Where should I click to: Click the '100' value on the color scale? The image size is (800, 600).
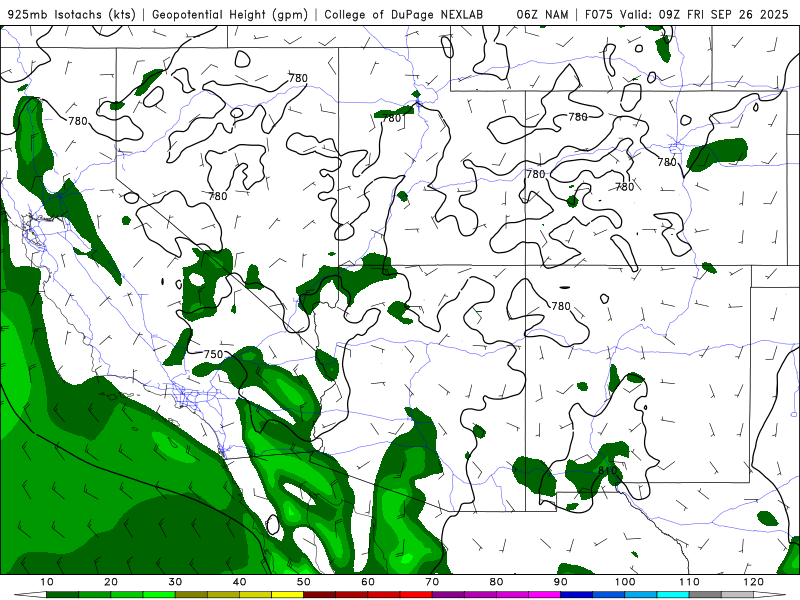pos(625,582)
